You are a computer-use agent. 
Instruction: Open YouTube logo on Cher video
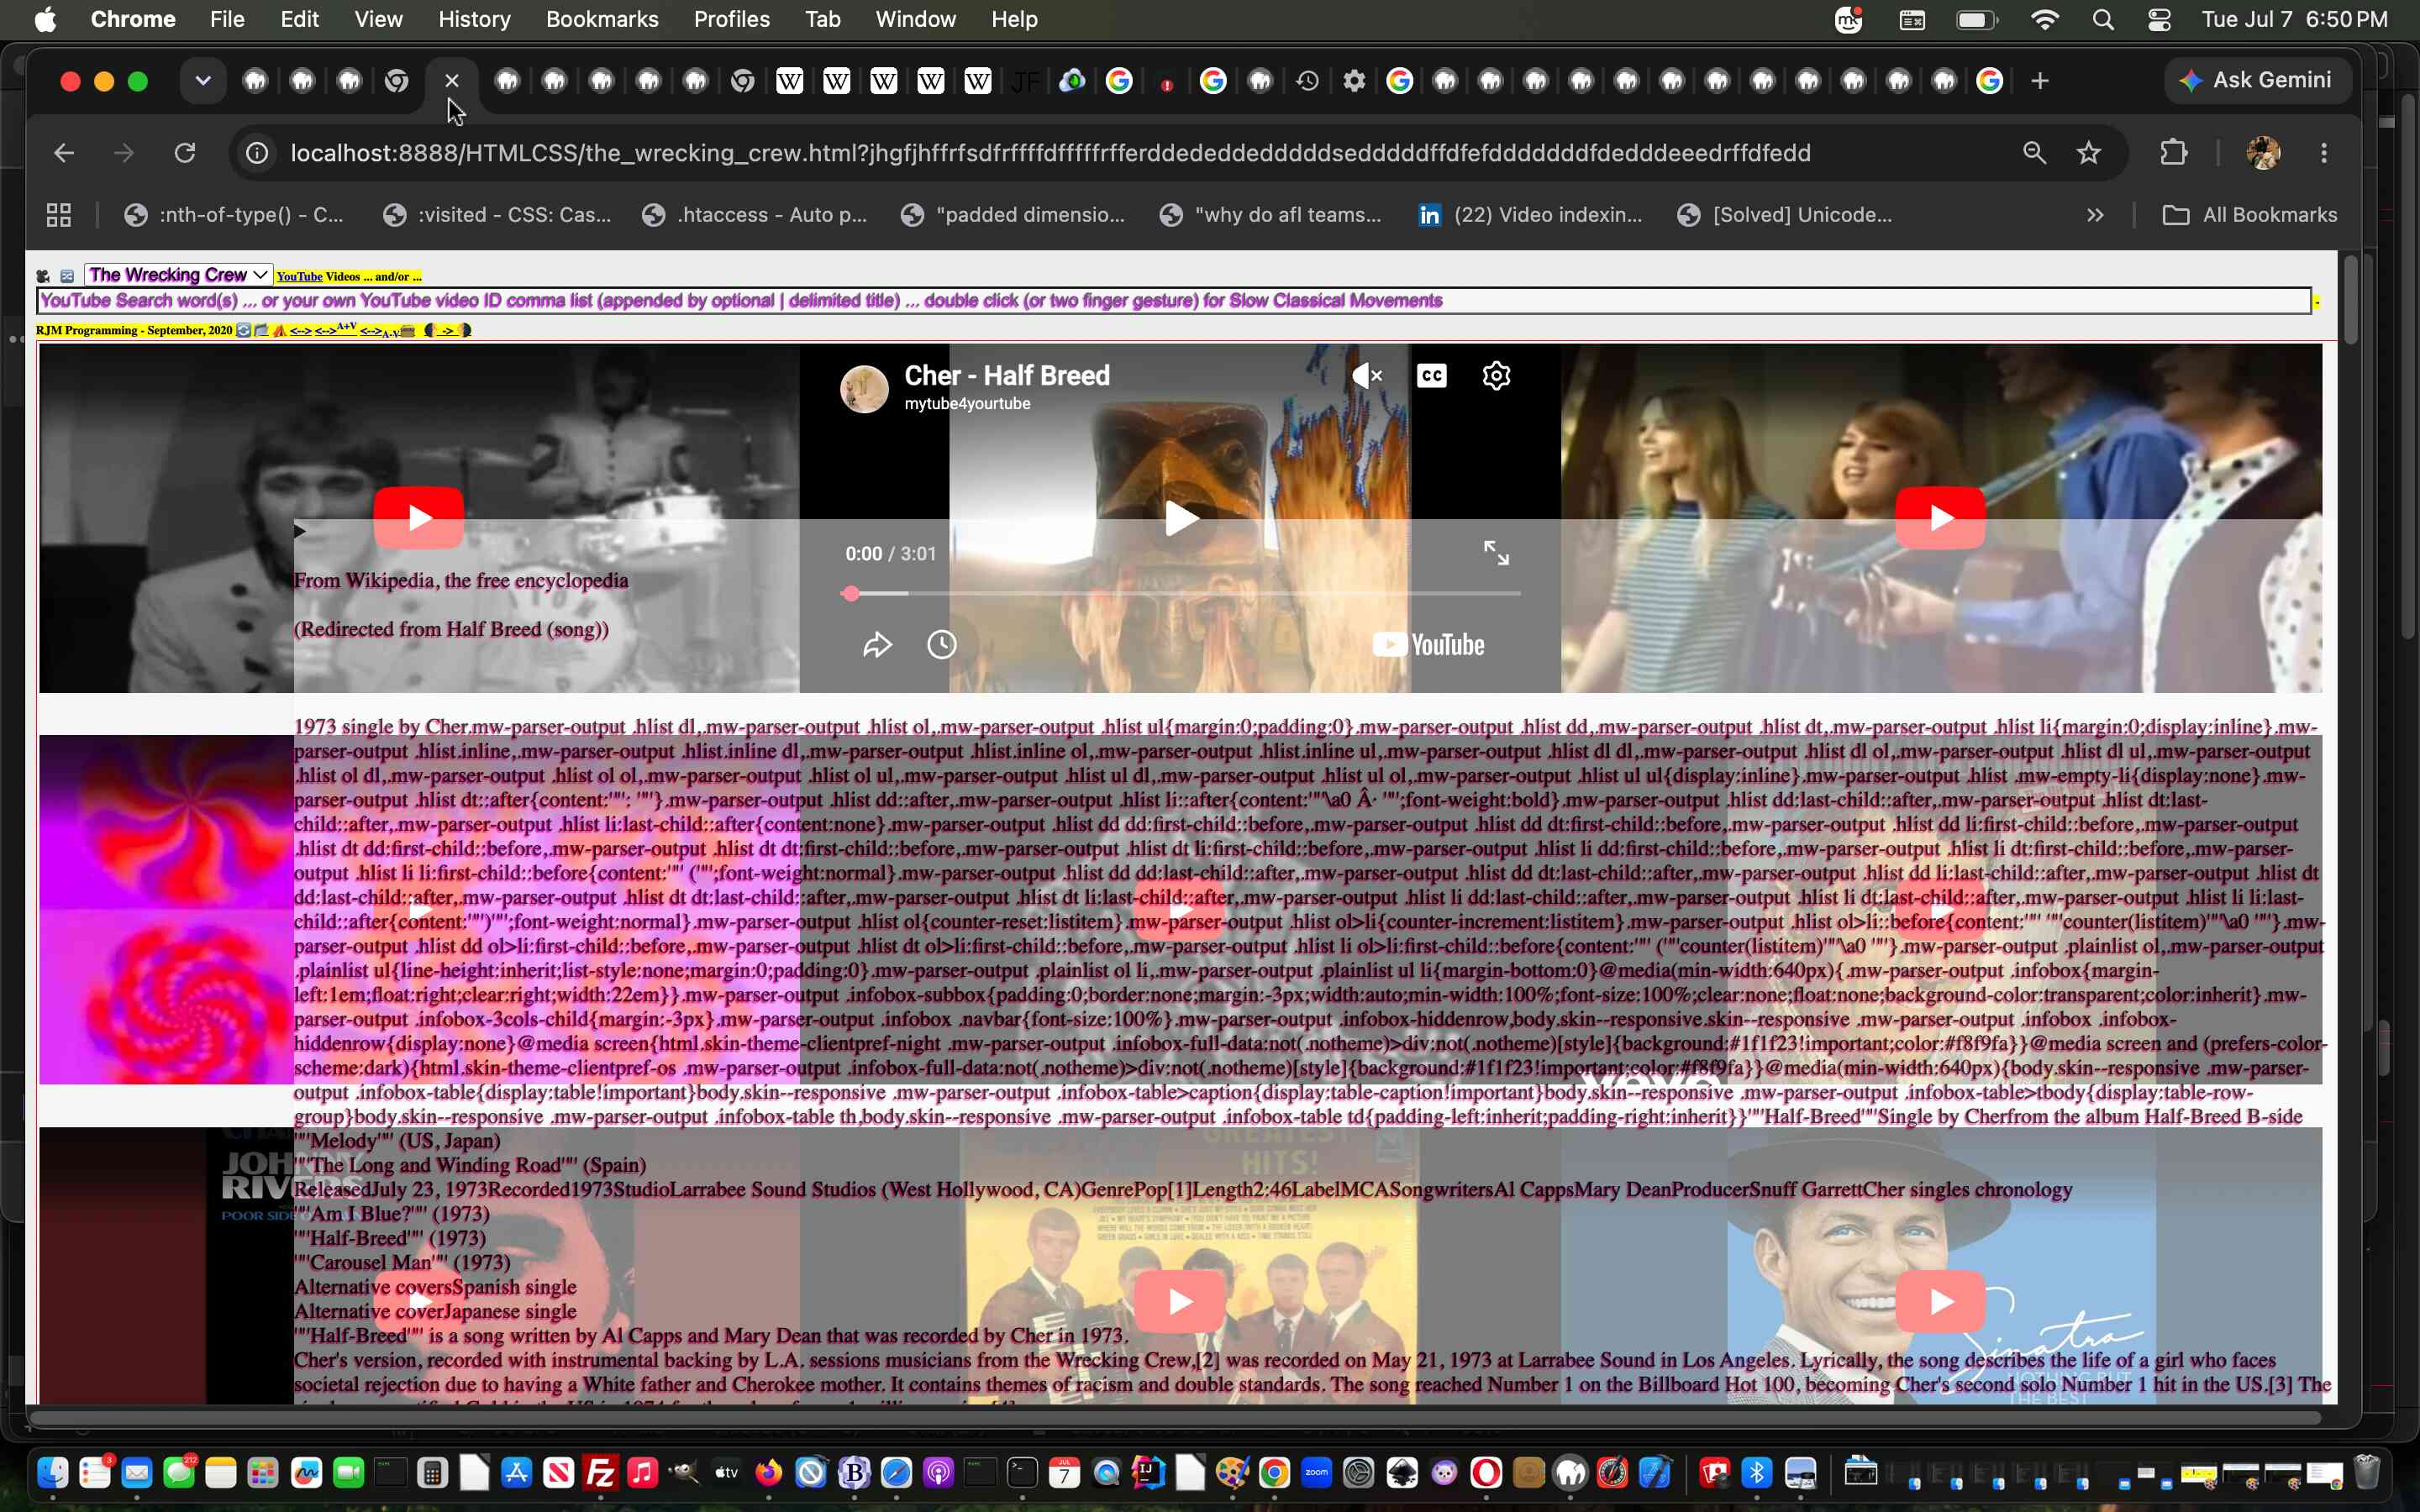pyautogui.click(x=1428, y=645)
